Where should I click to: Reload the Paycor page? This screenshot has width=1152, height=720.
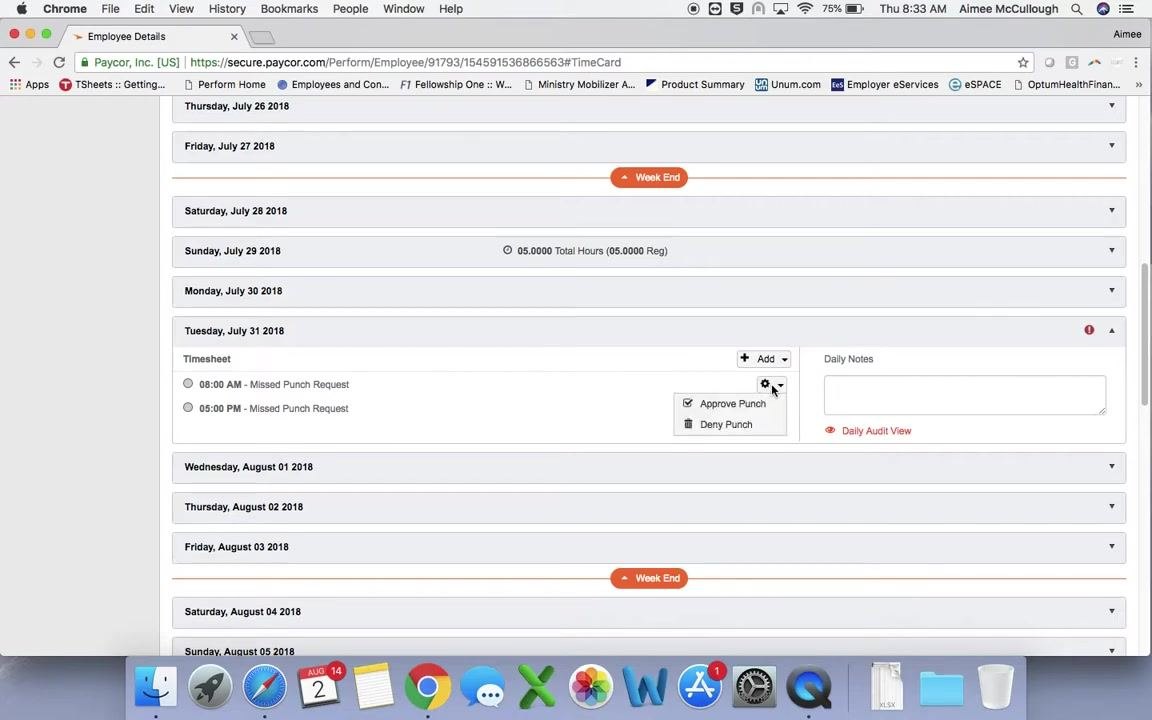click(60, 62)
